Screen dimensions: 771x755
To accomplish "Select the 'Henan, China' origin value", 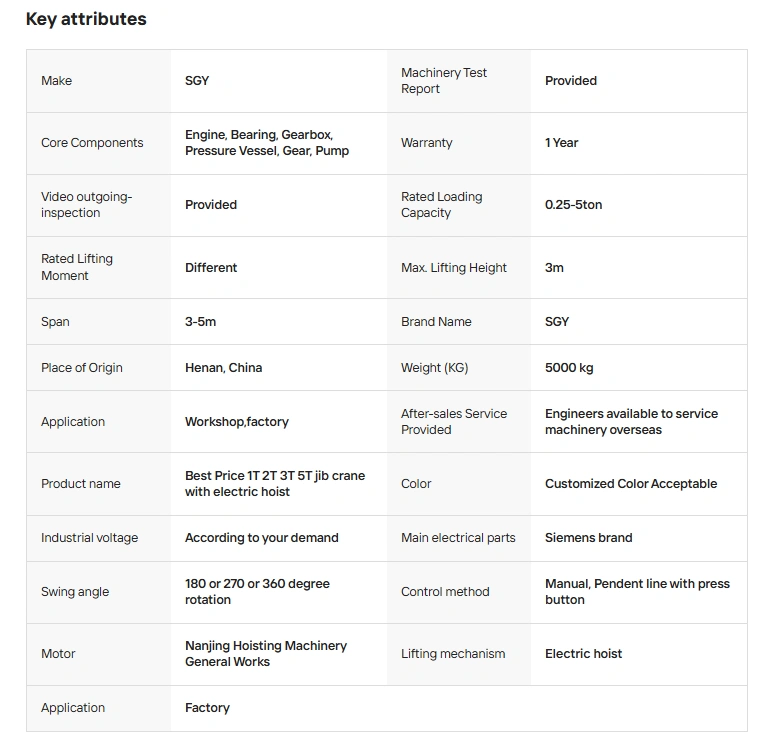I will (x=223, y=368).
